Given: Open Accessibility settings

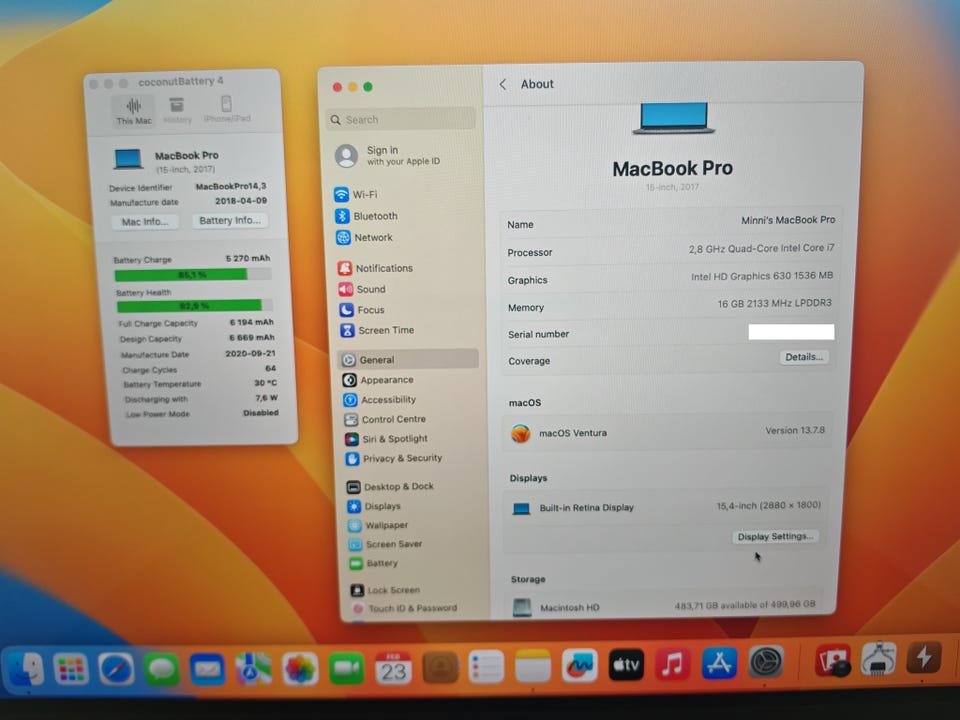Looking at the screenshot, I should pos(380,400).
